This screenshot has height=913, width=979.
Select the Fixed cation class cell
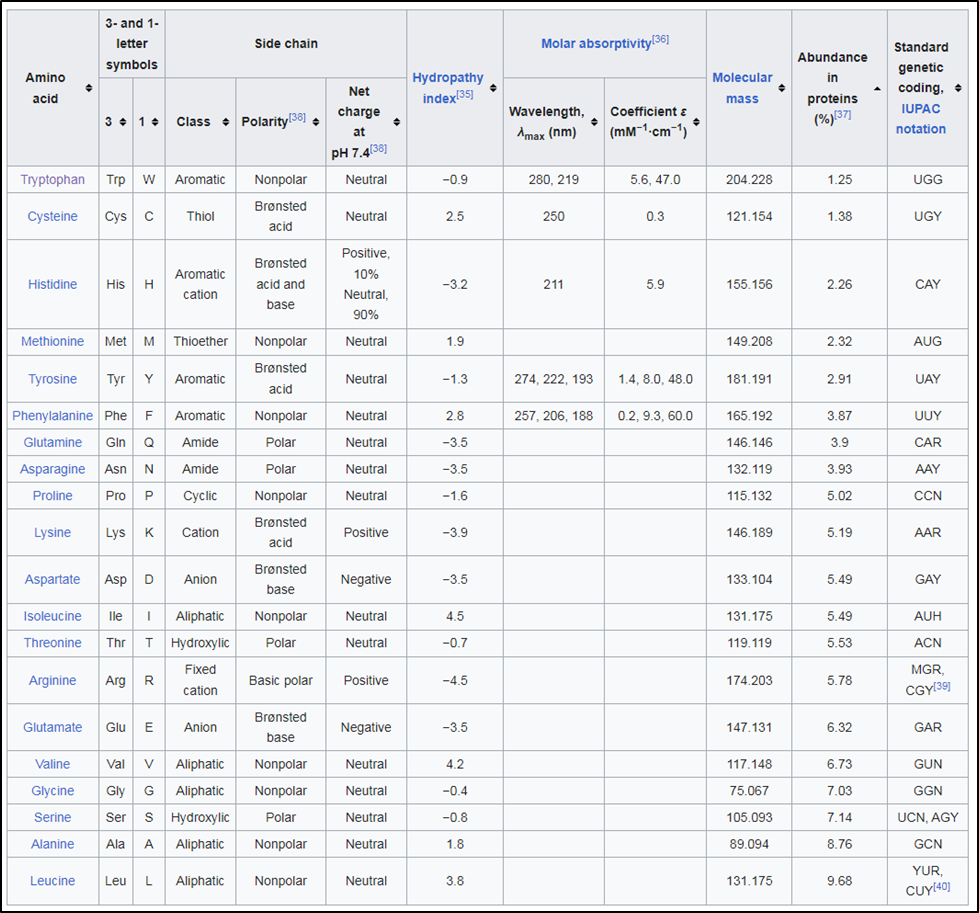coord(200,680)
